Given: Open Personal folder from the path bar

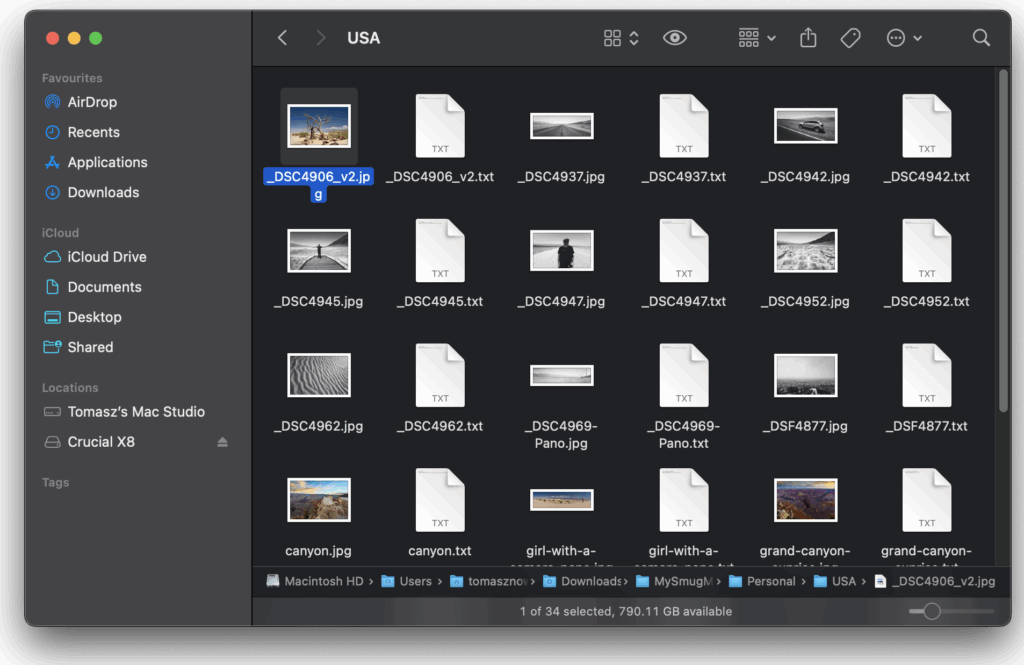Looking at the screenshot, I should click(772, 580).
